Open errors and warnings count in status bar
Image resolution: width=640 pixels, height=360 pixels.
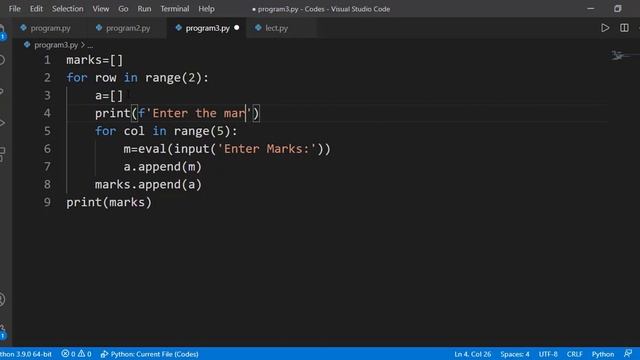click(76, 354)
